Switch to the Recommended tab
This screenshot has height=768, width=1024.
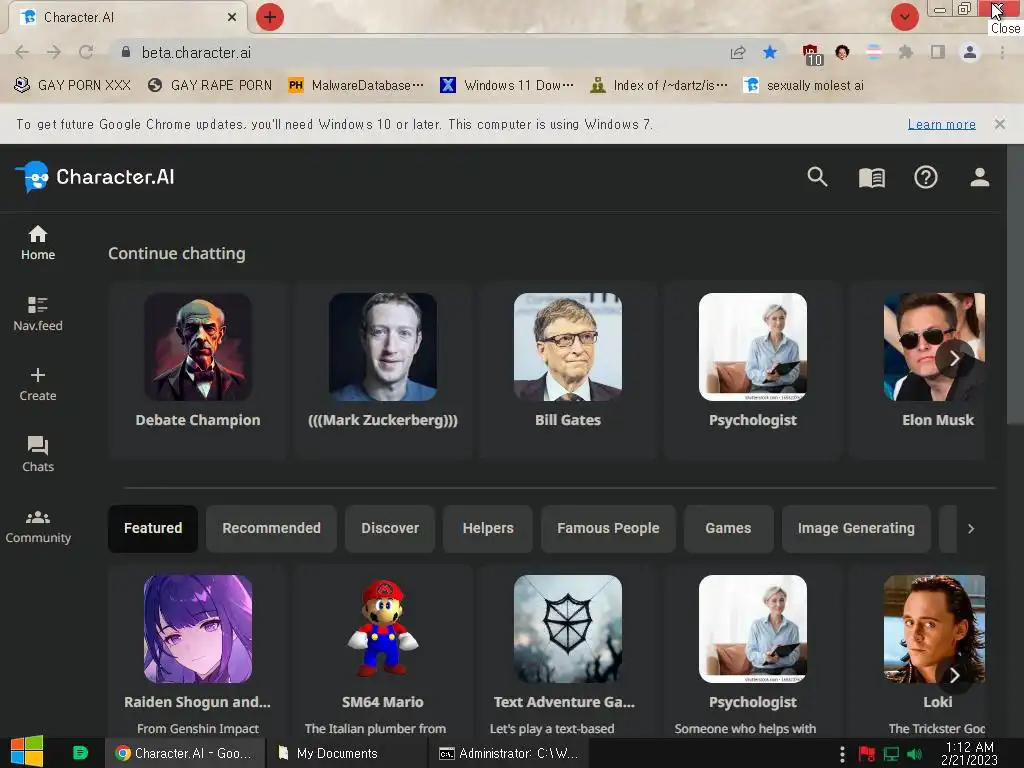click(x=271, y=528)
